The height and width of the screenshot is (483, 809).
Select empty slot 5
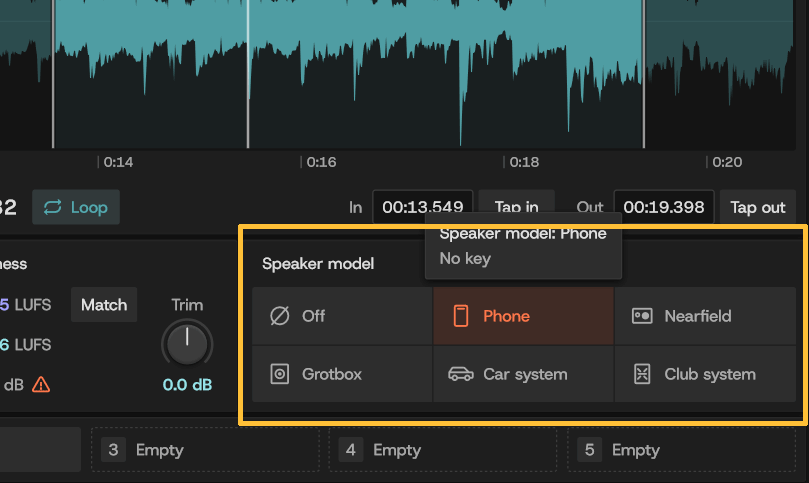(681, 450)
